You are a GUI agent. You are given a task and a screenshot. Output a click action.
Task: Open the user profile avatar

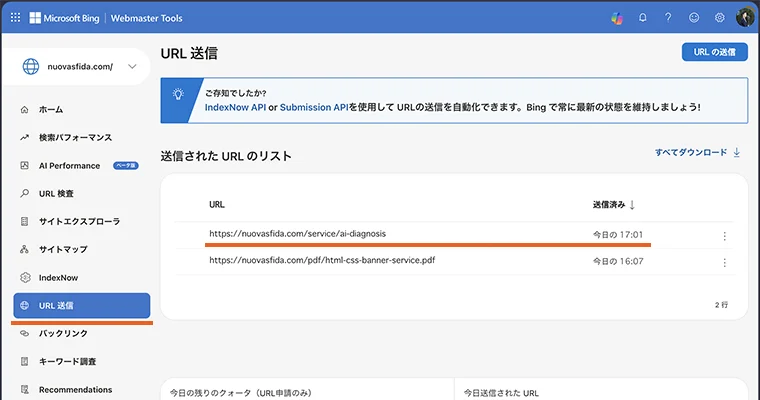(x=745, y=18)
